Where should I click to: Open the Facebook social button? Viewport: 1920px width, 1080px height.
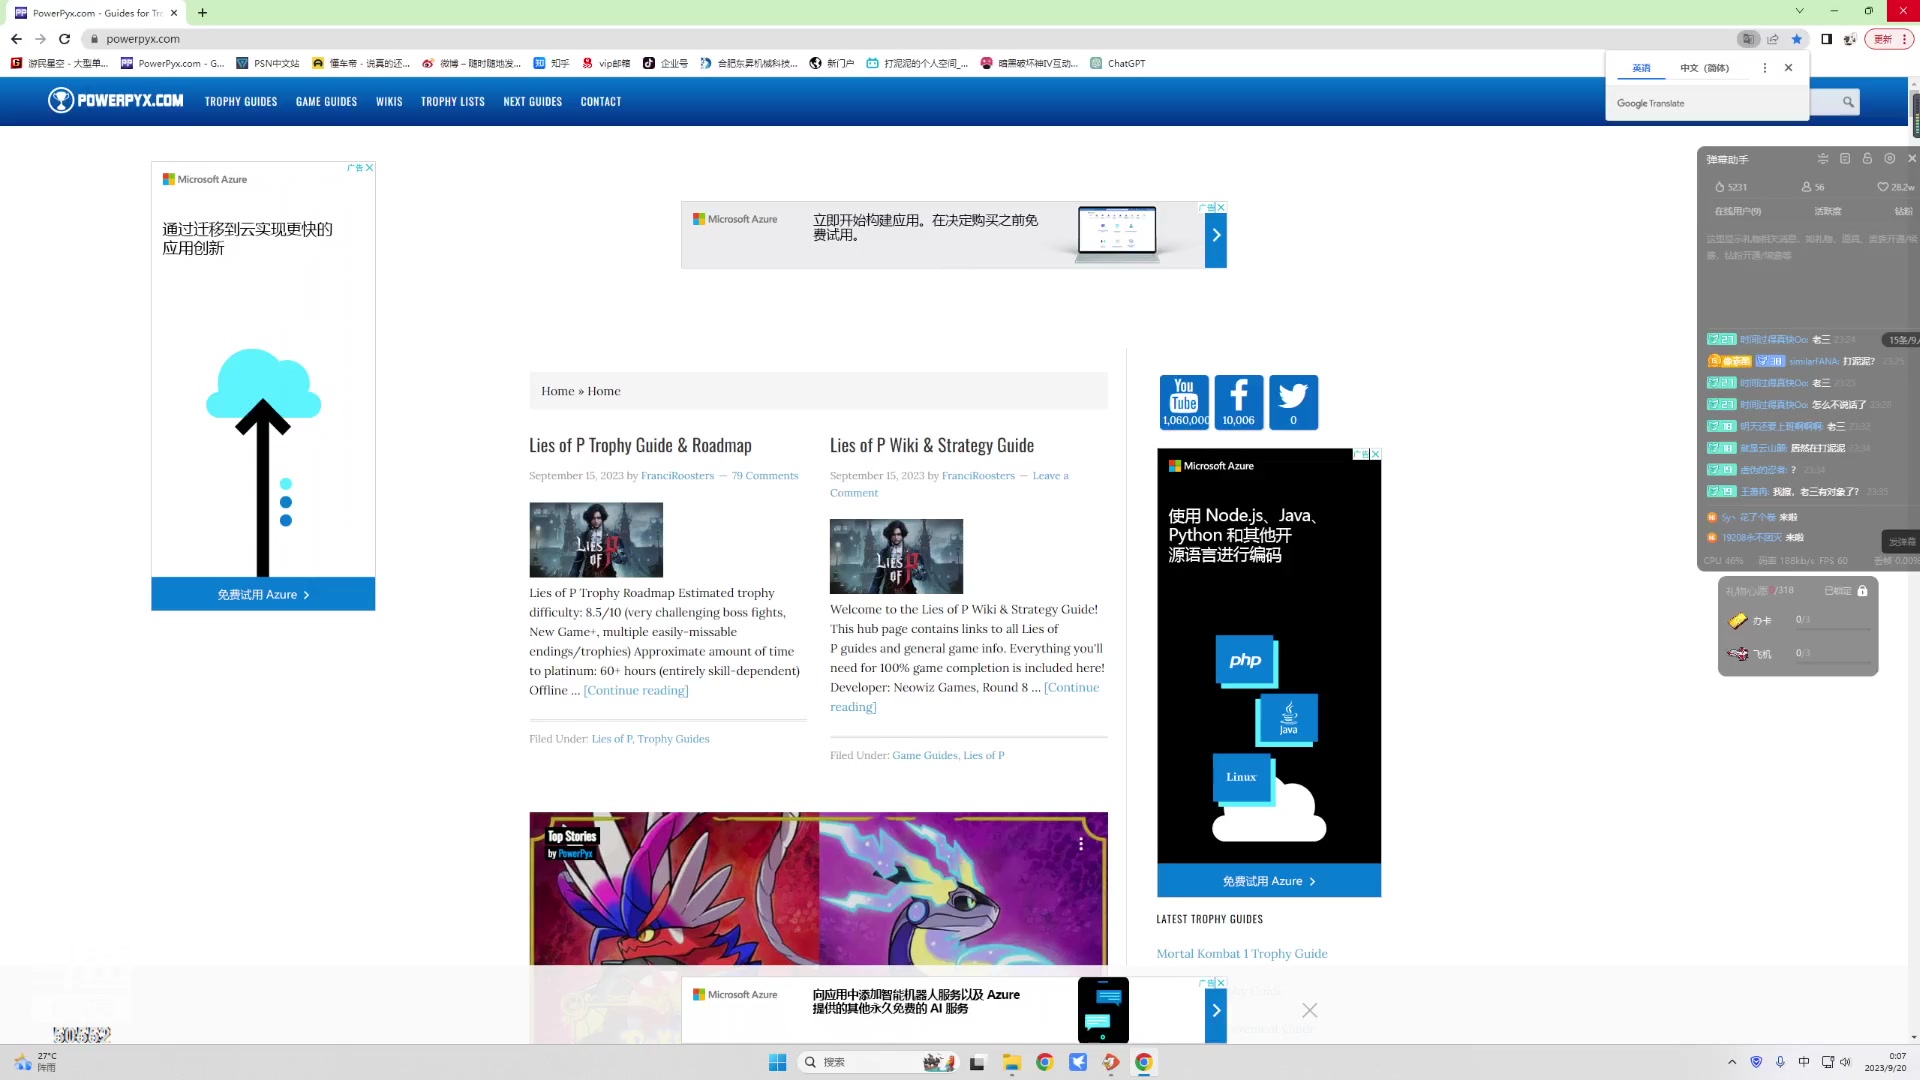[x=1238, y=402]
